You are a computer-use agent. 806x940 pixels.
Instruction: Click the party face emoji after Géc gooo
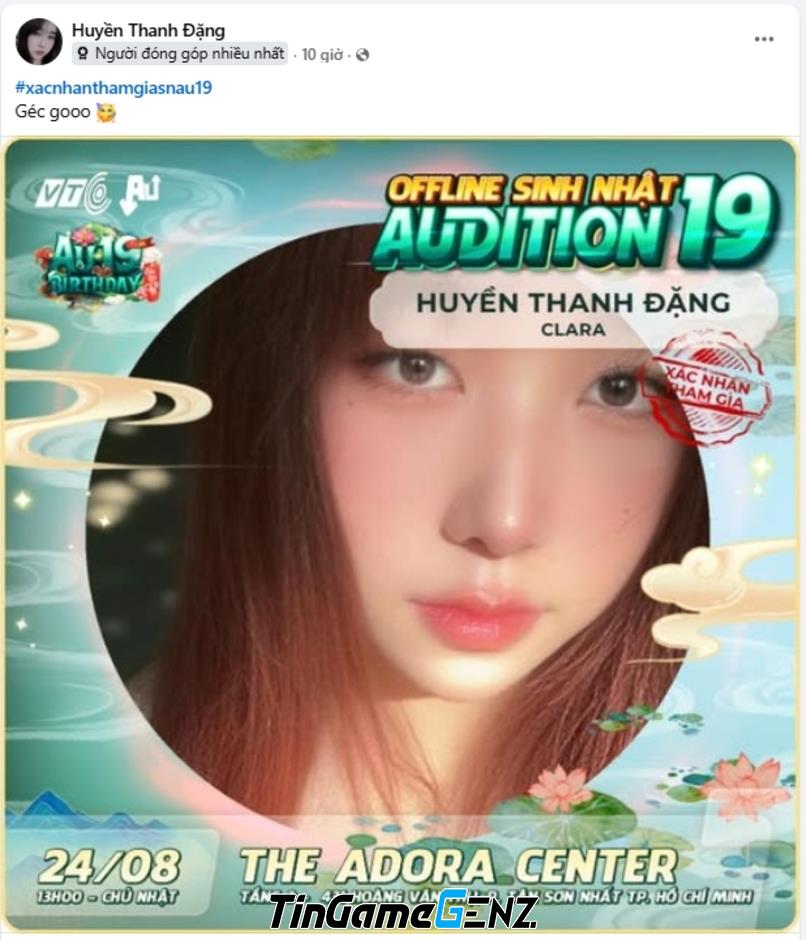point(107,112)
